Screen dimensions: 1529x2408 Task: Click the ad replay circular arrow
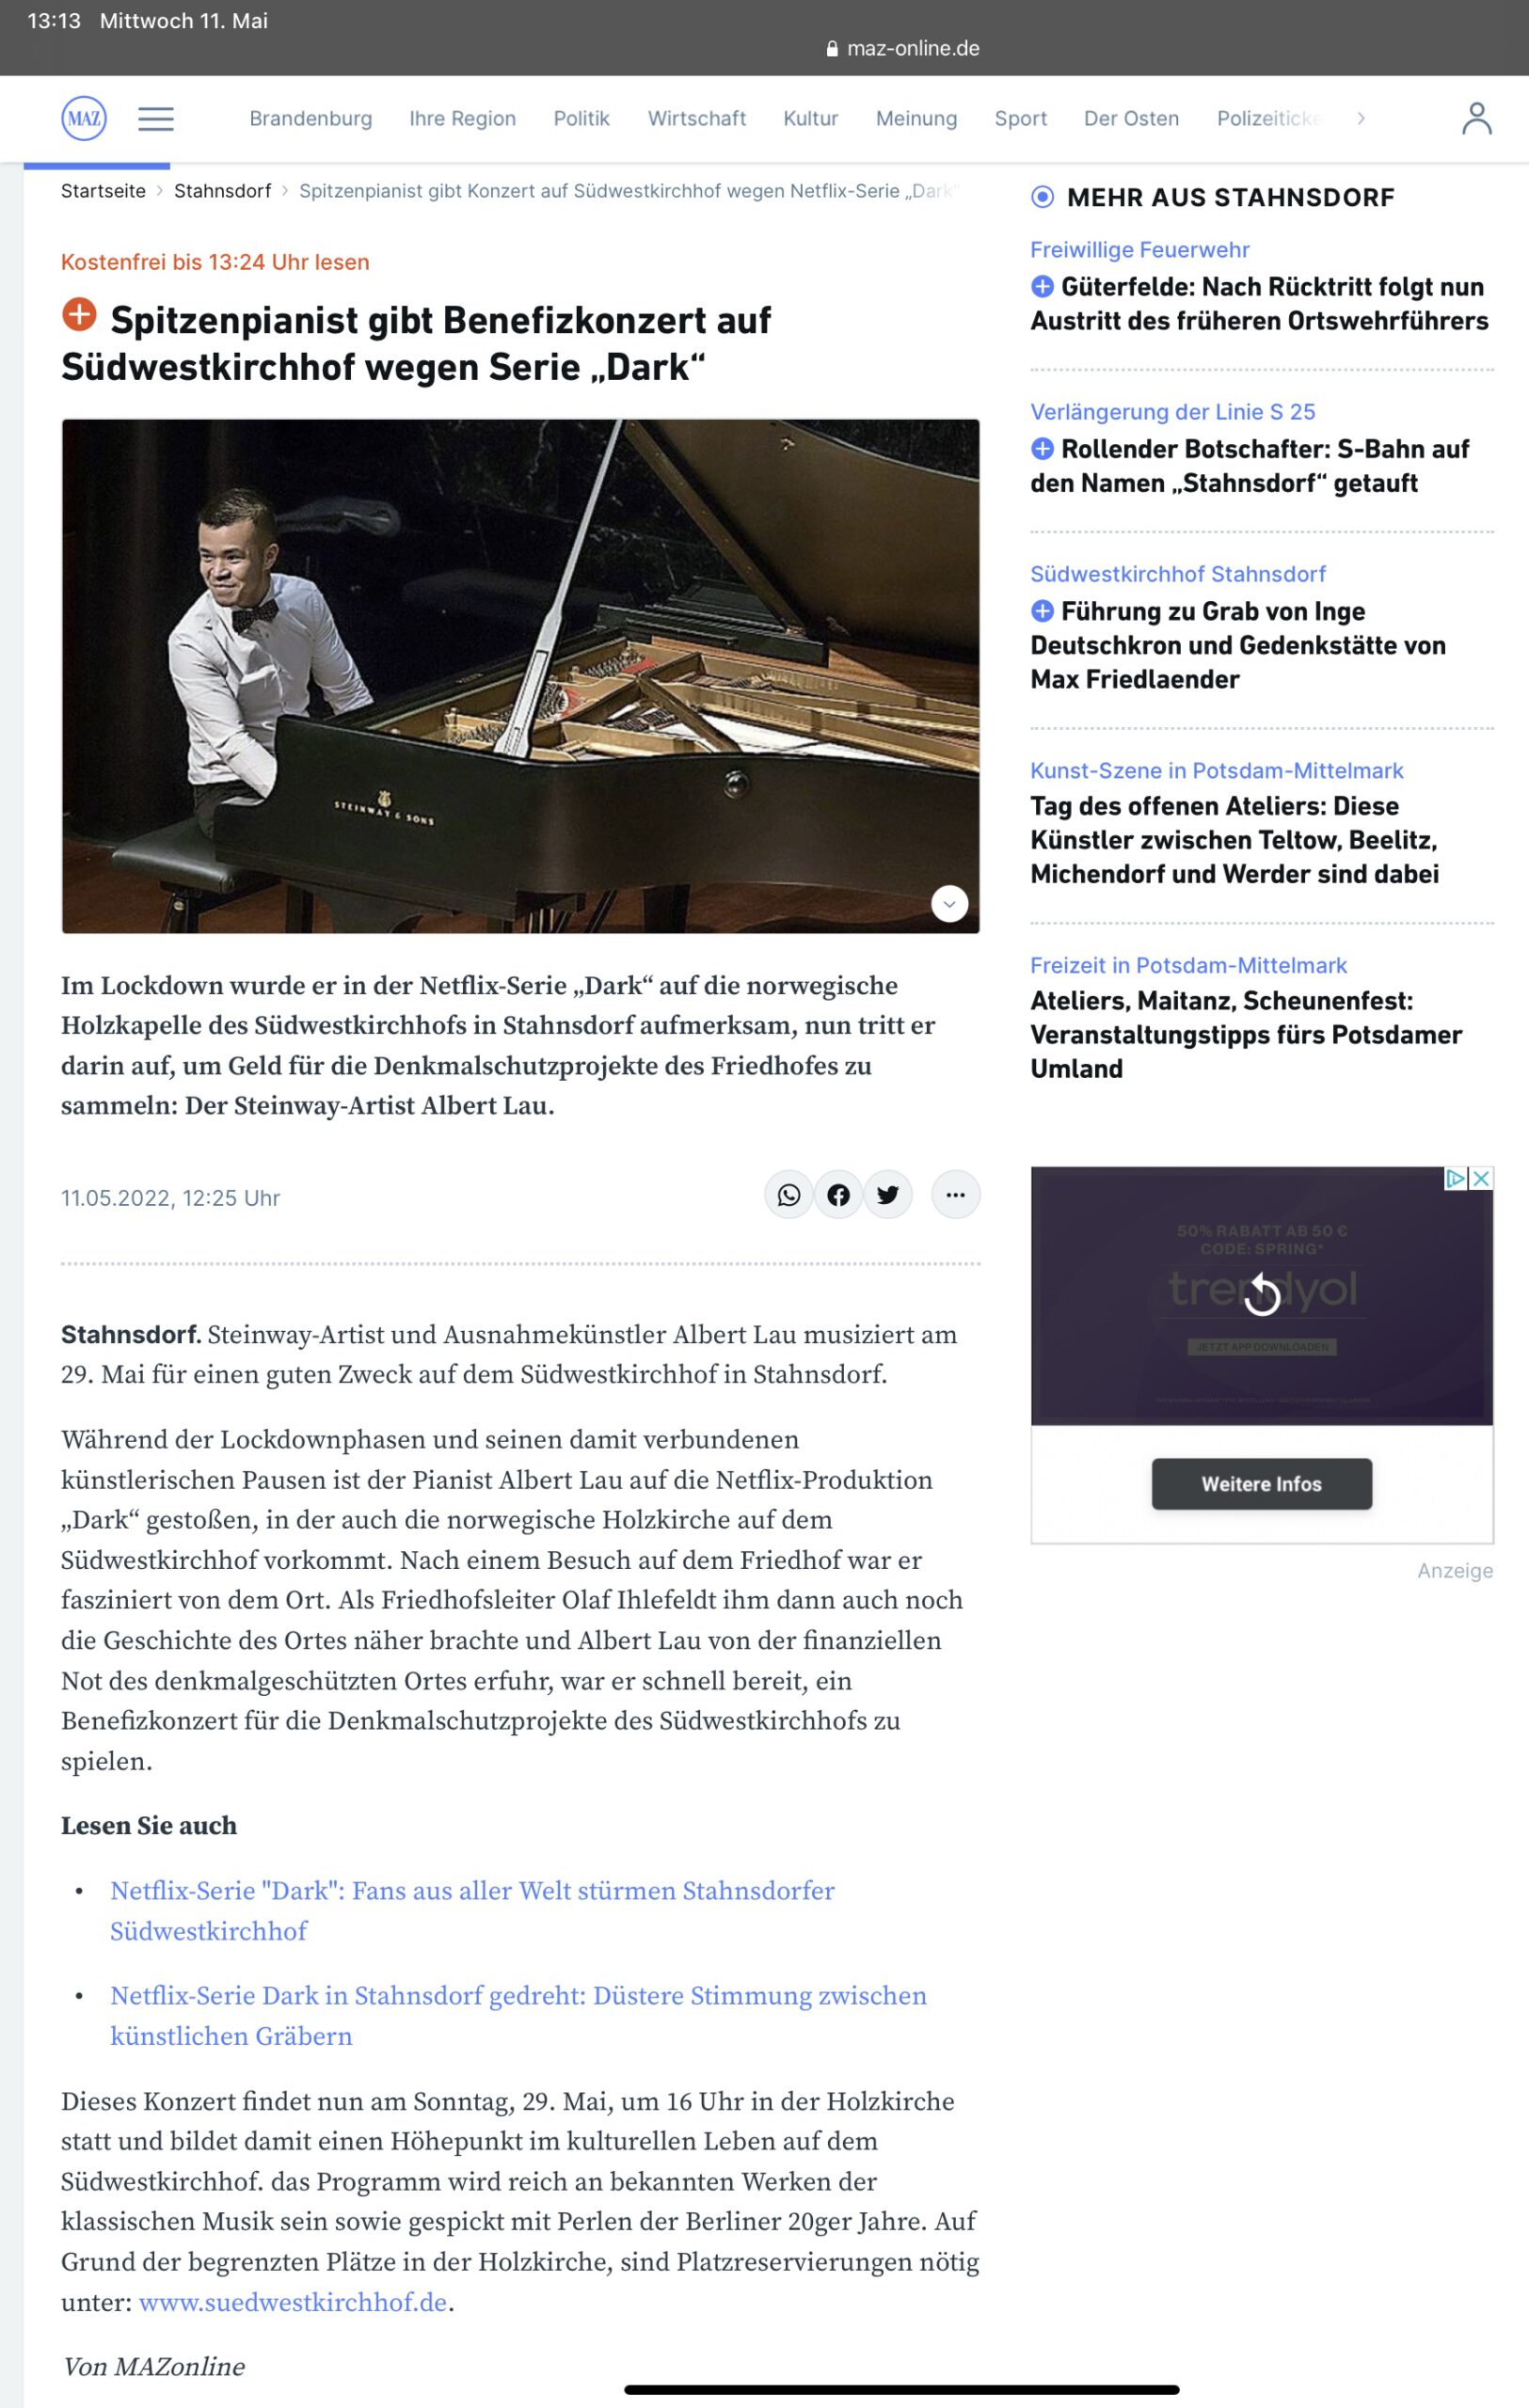(x=1262, y=1295)
